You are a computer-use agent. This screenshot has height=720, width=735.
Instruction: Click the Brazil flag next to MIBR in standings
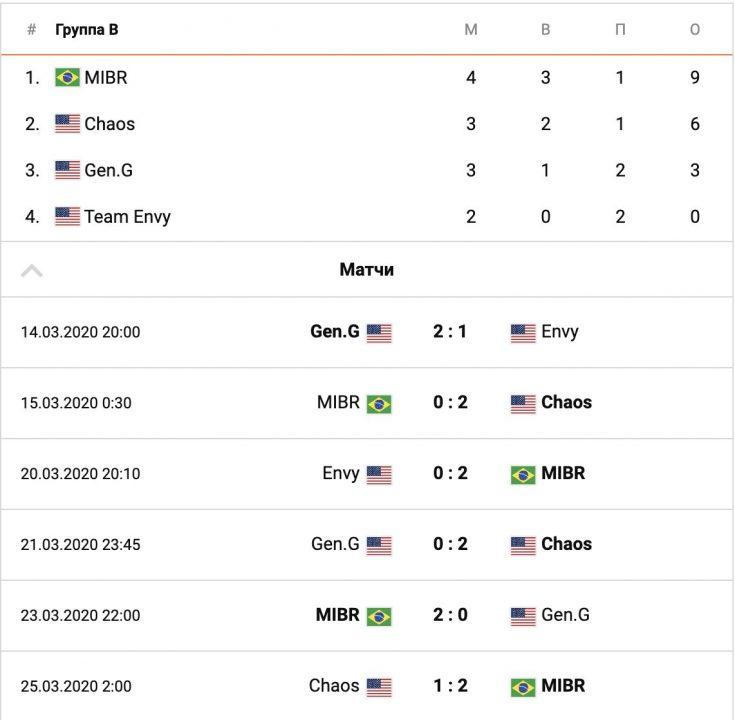point(67,78)
